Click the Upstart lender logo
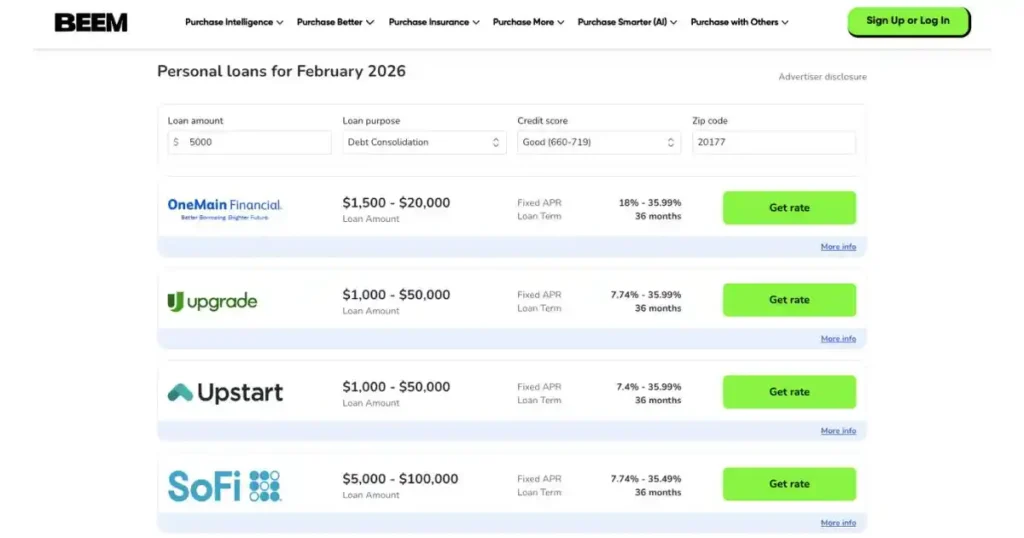Screen dimensions: 1024x538 225,393
